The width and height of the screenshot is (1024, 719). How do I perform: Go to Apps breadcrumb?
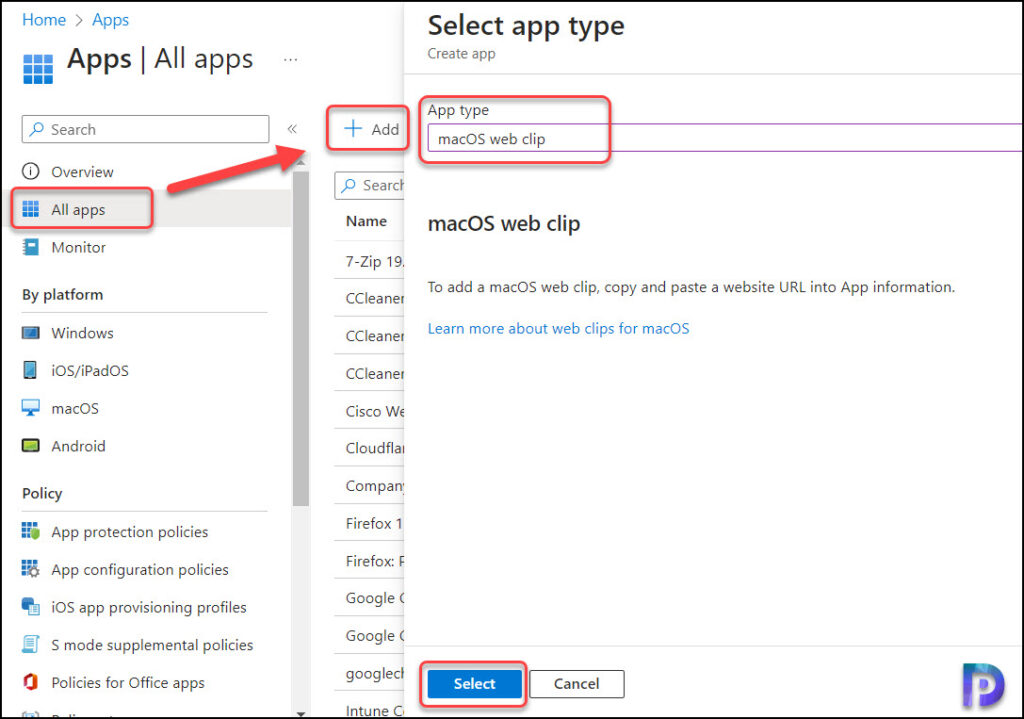[110, 20]
